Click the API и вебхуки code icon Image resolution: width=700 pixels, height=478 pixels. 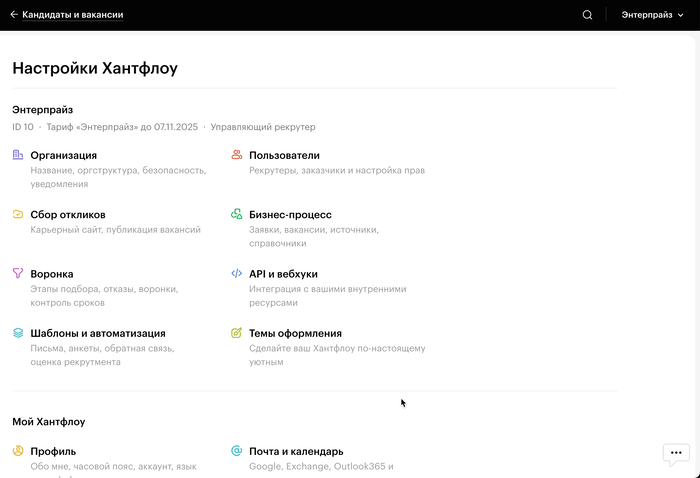pos(237,273)
